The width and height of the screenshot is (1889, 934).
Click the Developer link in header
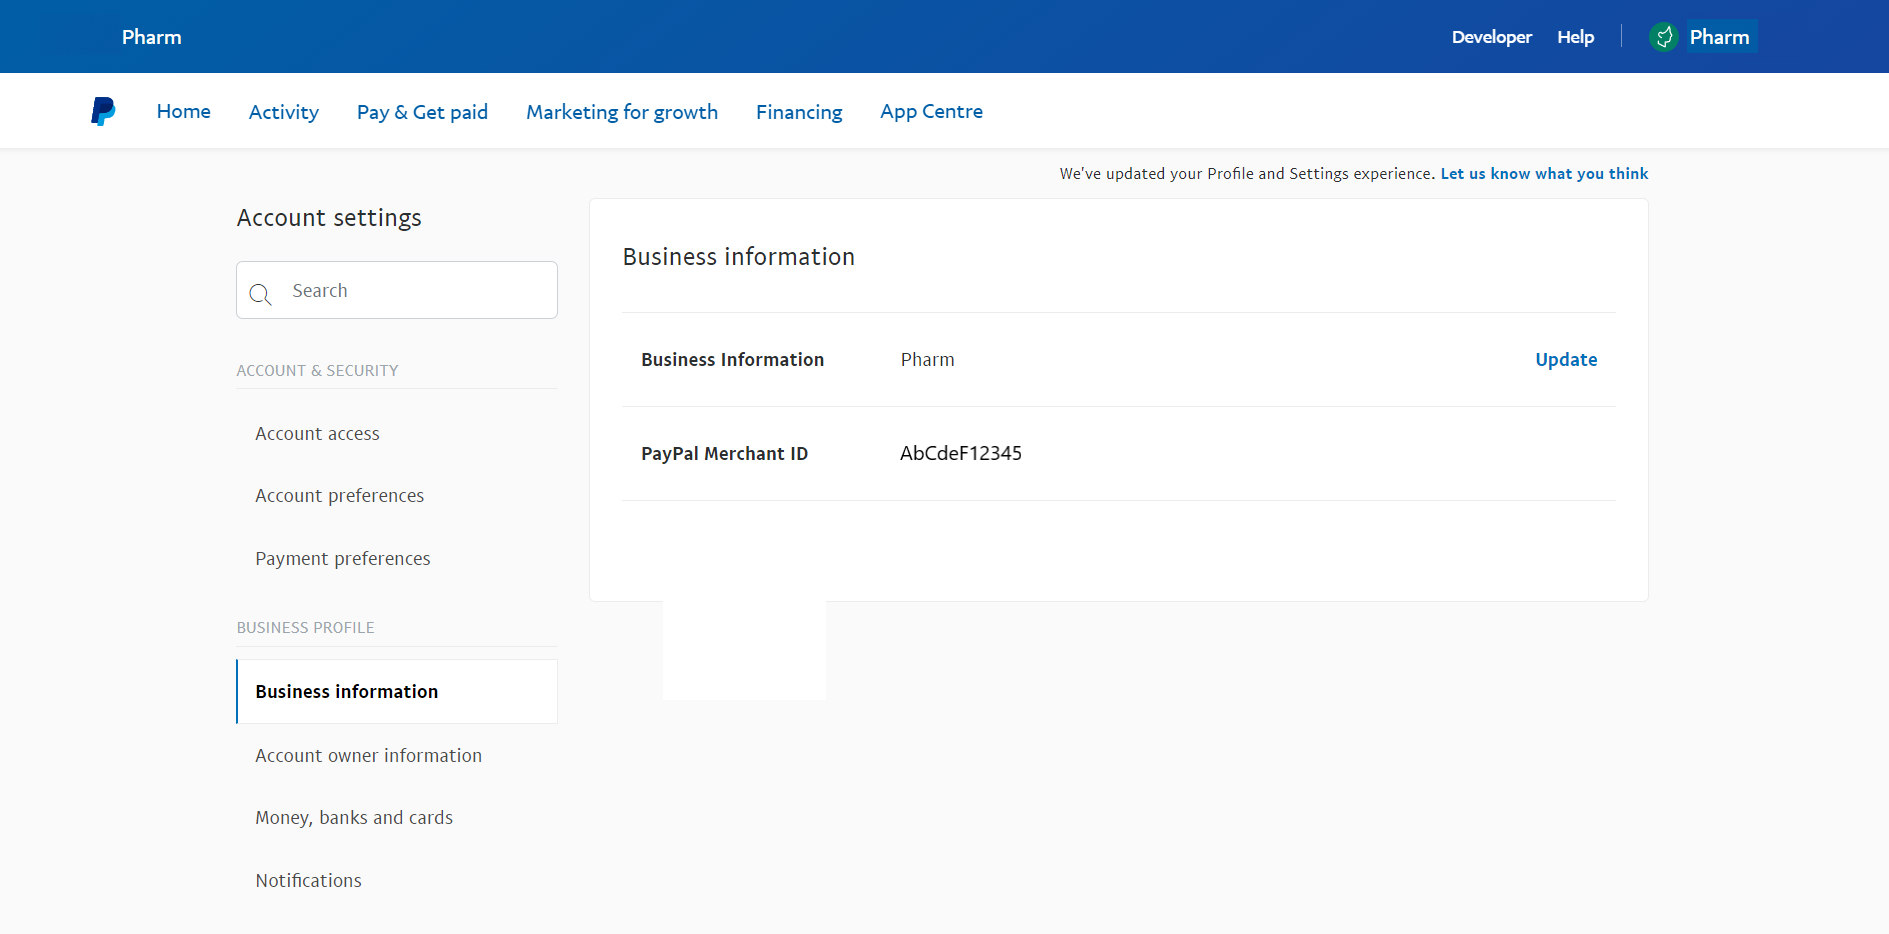(1491, 37)
